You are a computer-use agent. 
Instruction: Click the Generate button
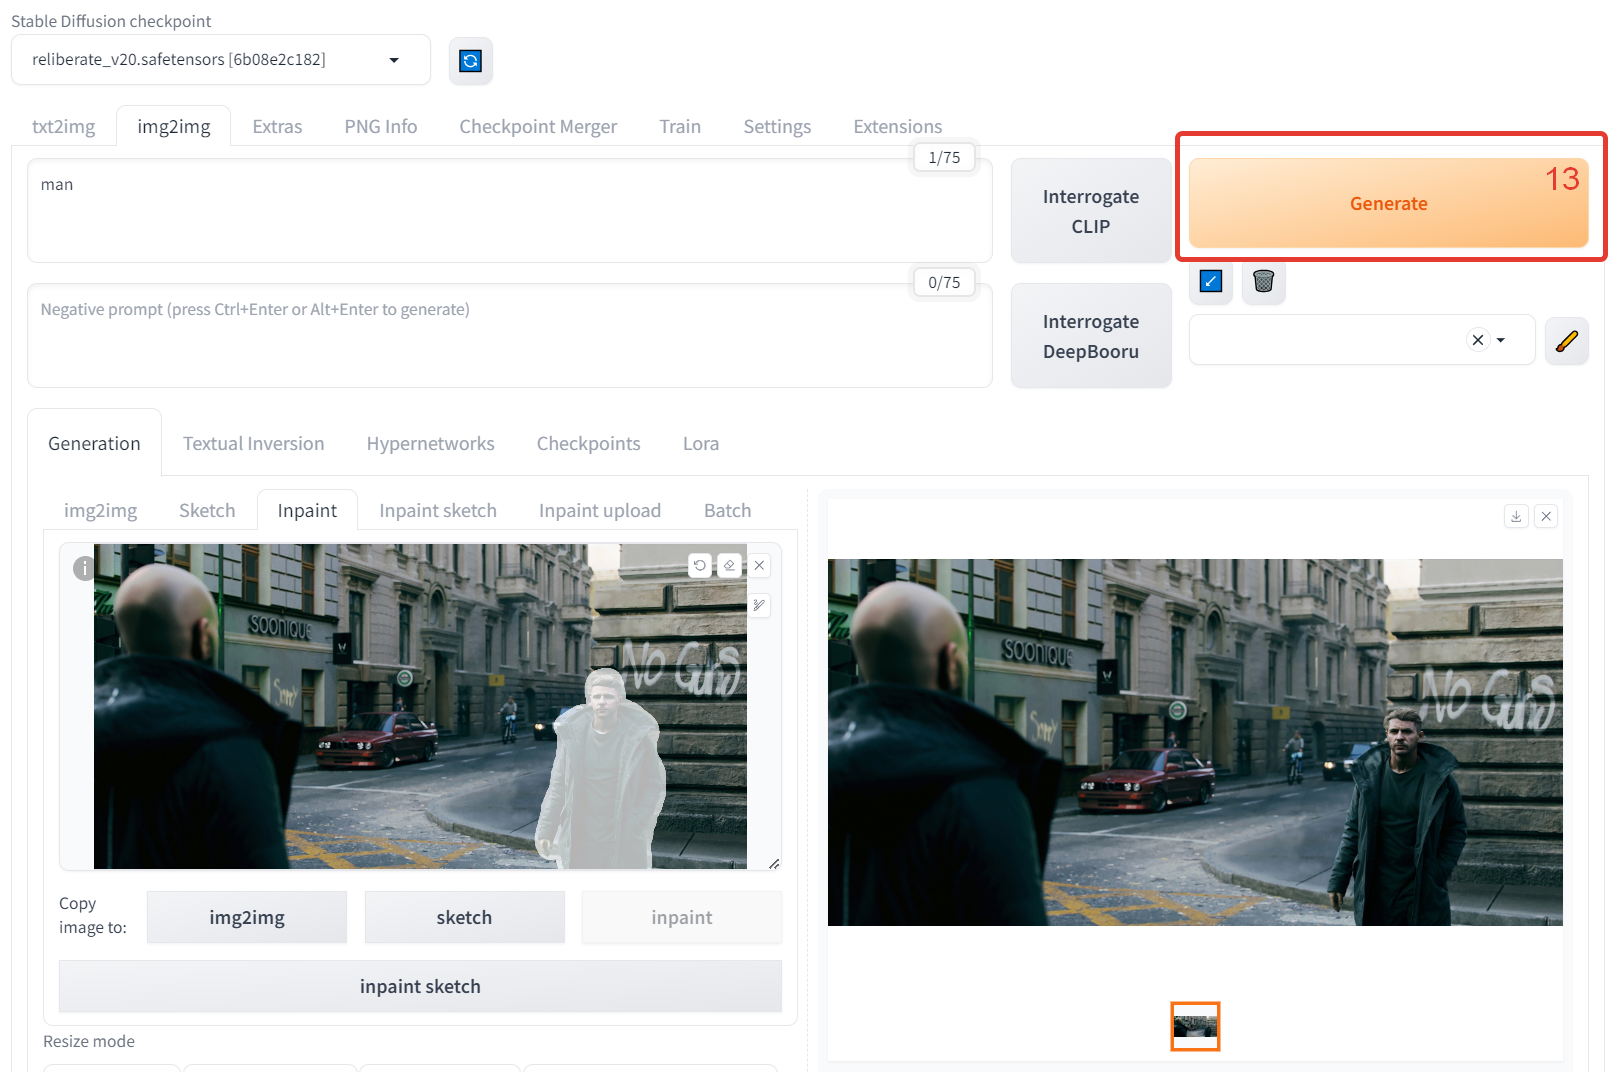pyautogui.click(x=1389, y=203)
